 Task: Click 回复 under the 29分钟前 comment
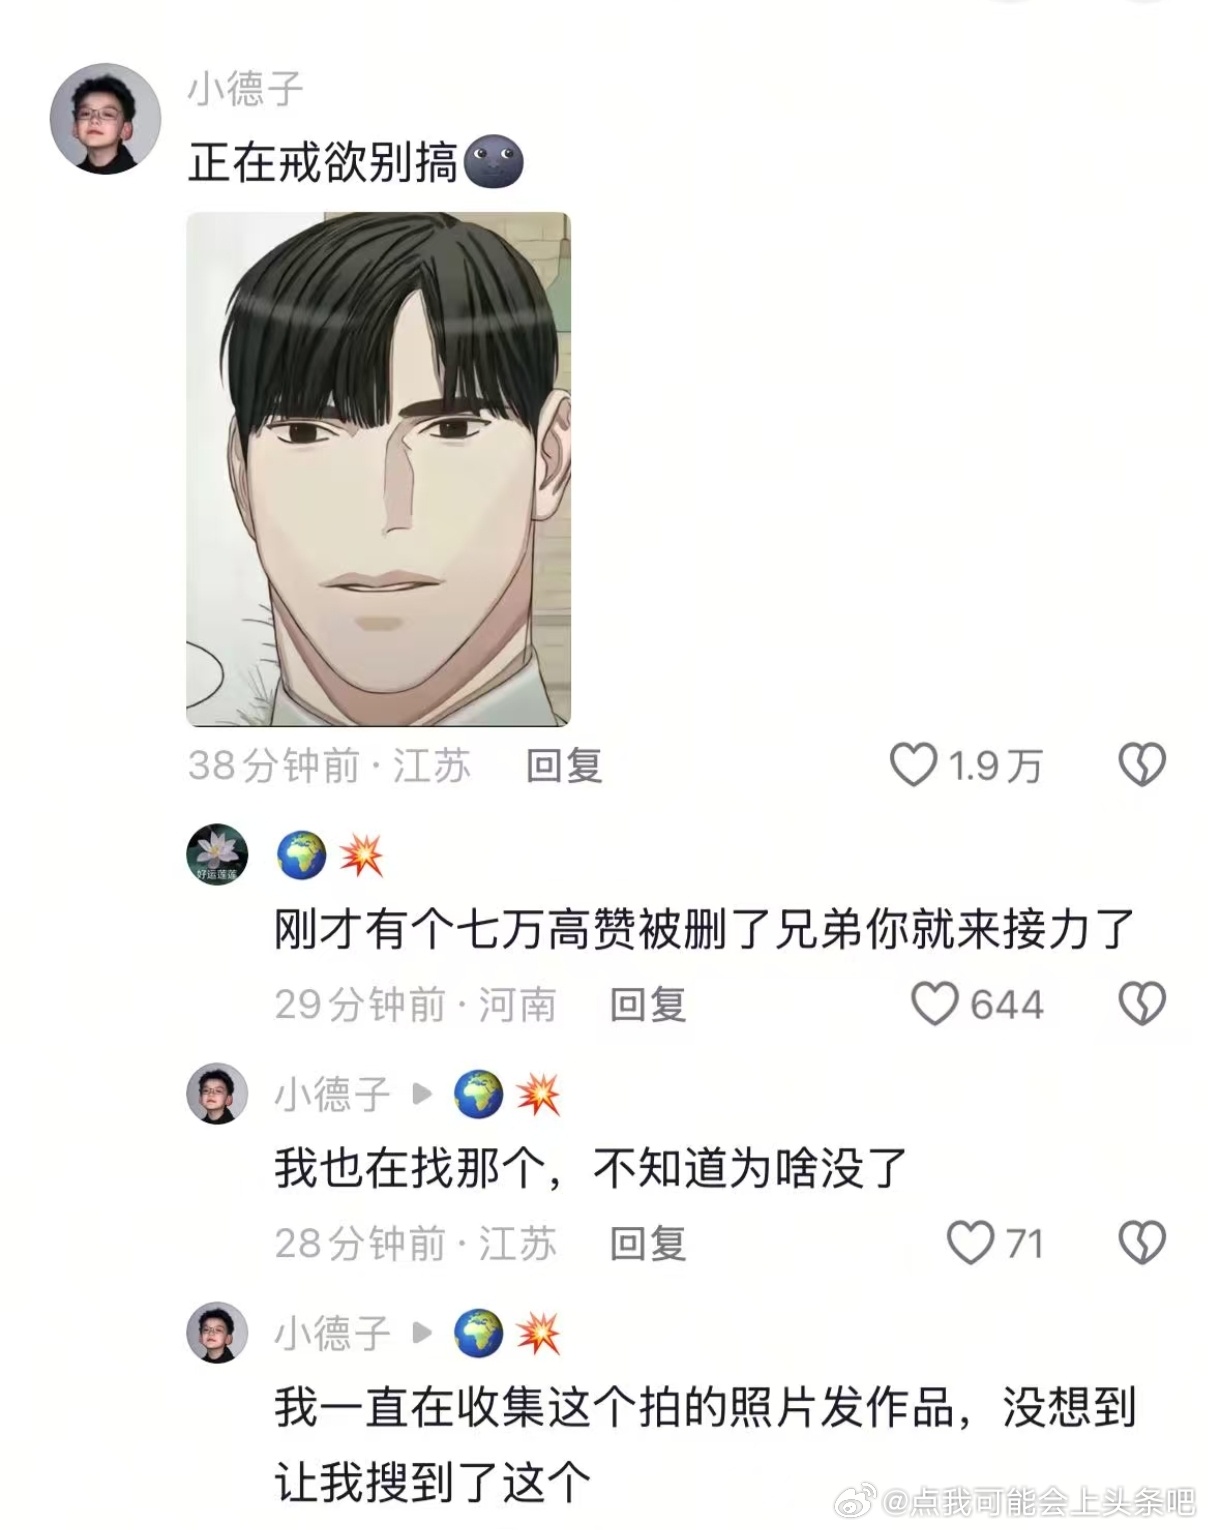(x=649, y=1005)
